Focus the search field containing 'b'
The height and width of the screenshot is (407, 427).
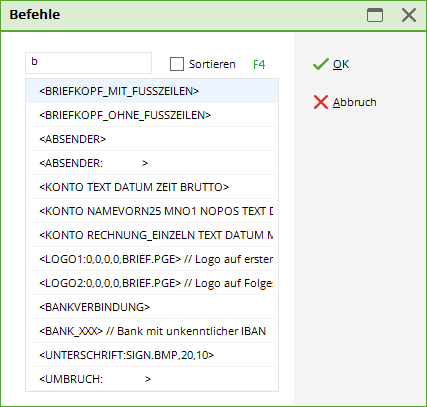tap(88, 63)
